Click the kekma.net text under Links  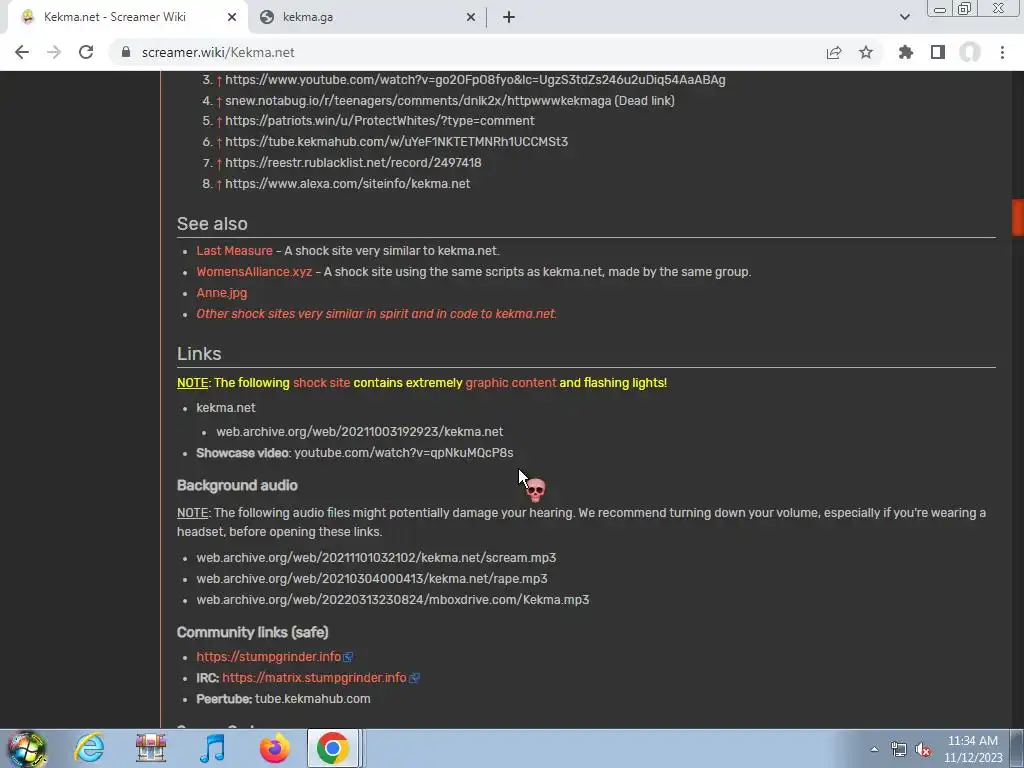[x=226, y=408]
